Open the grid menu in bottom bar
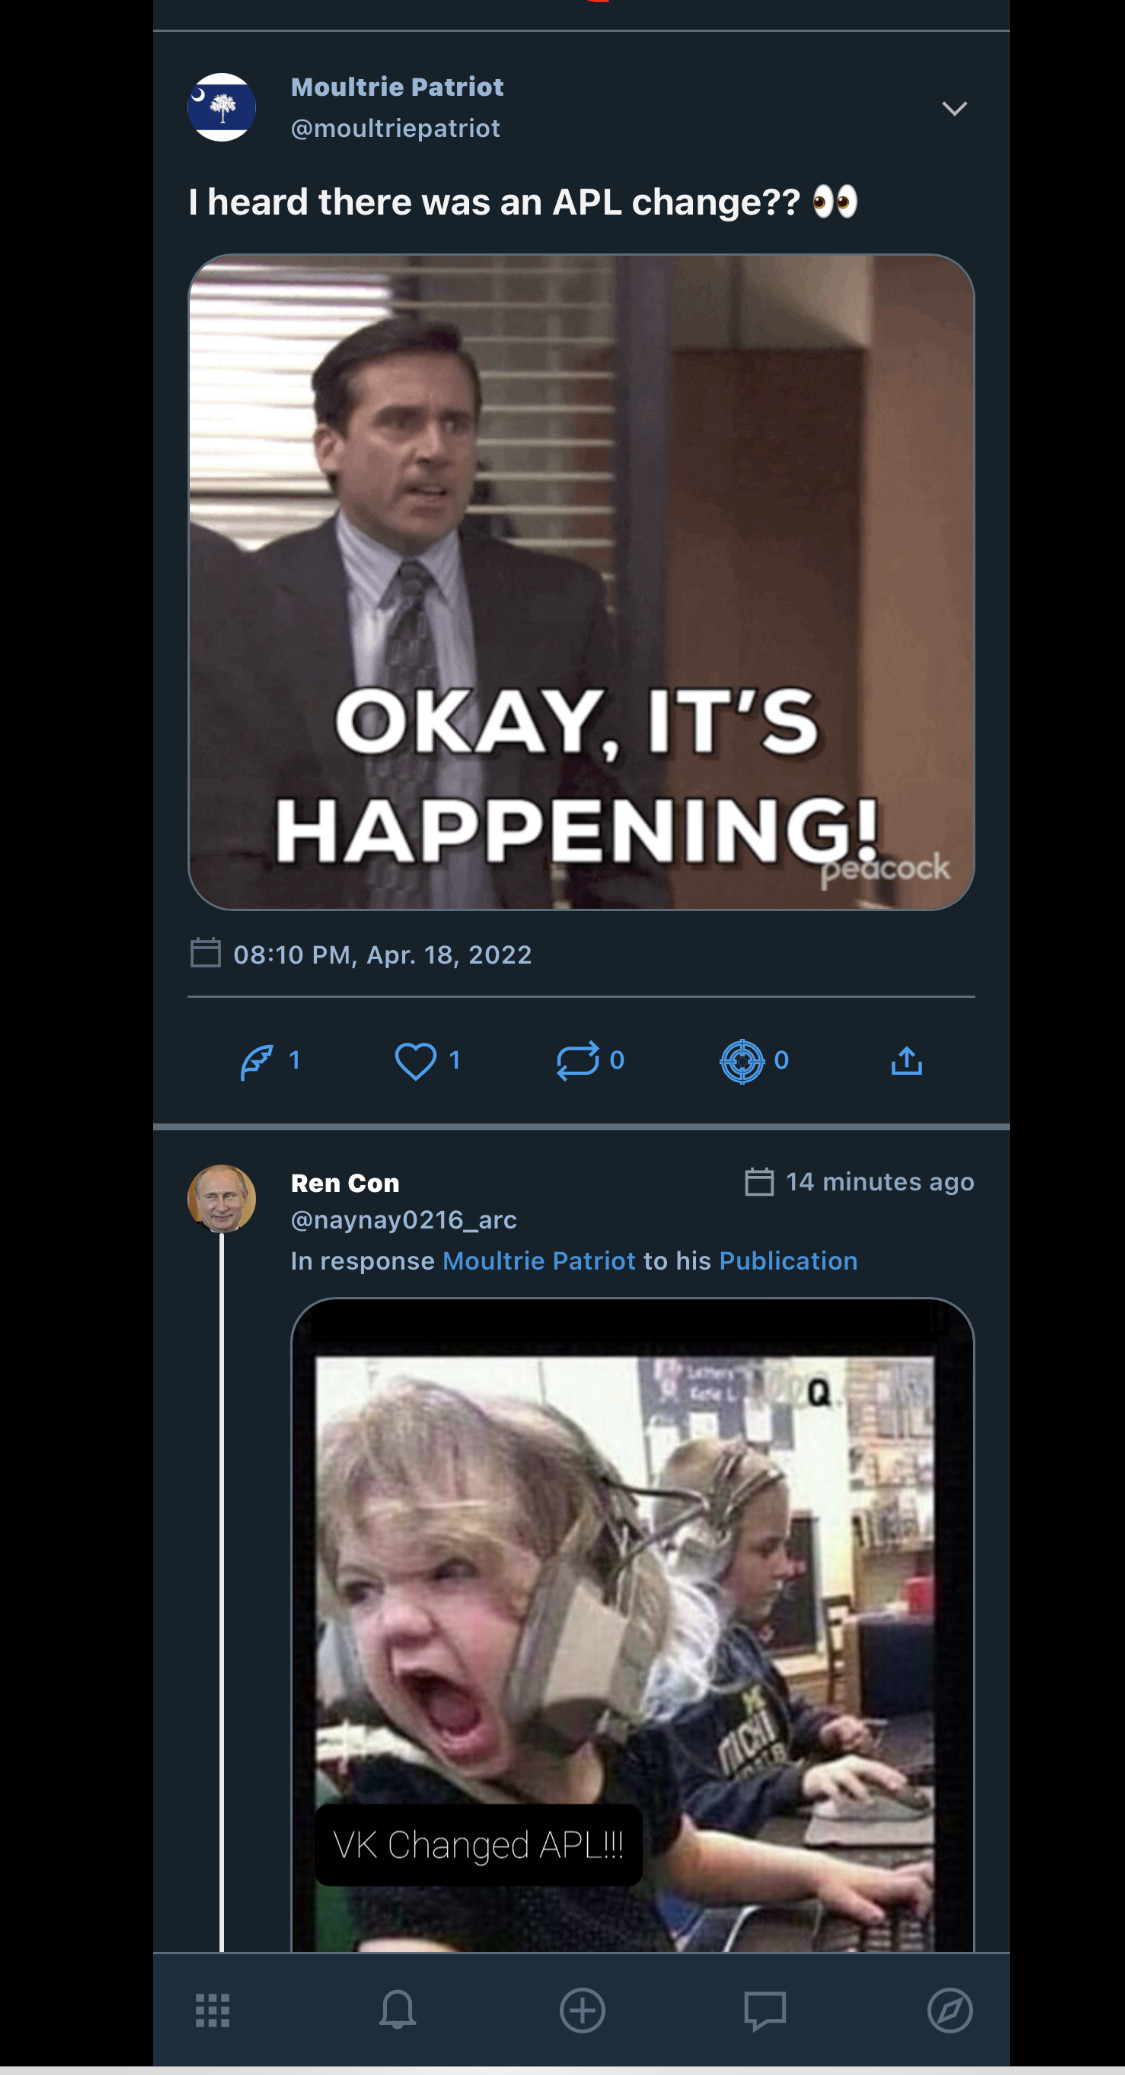The height and width of the screenshot is (2075, 1125). [x=212, y=2010]
